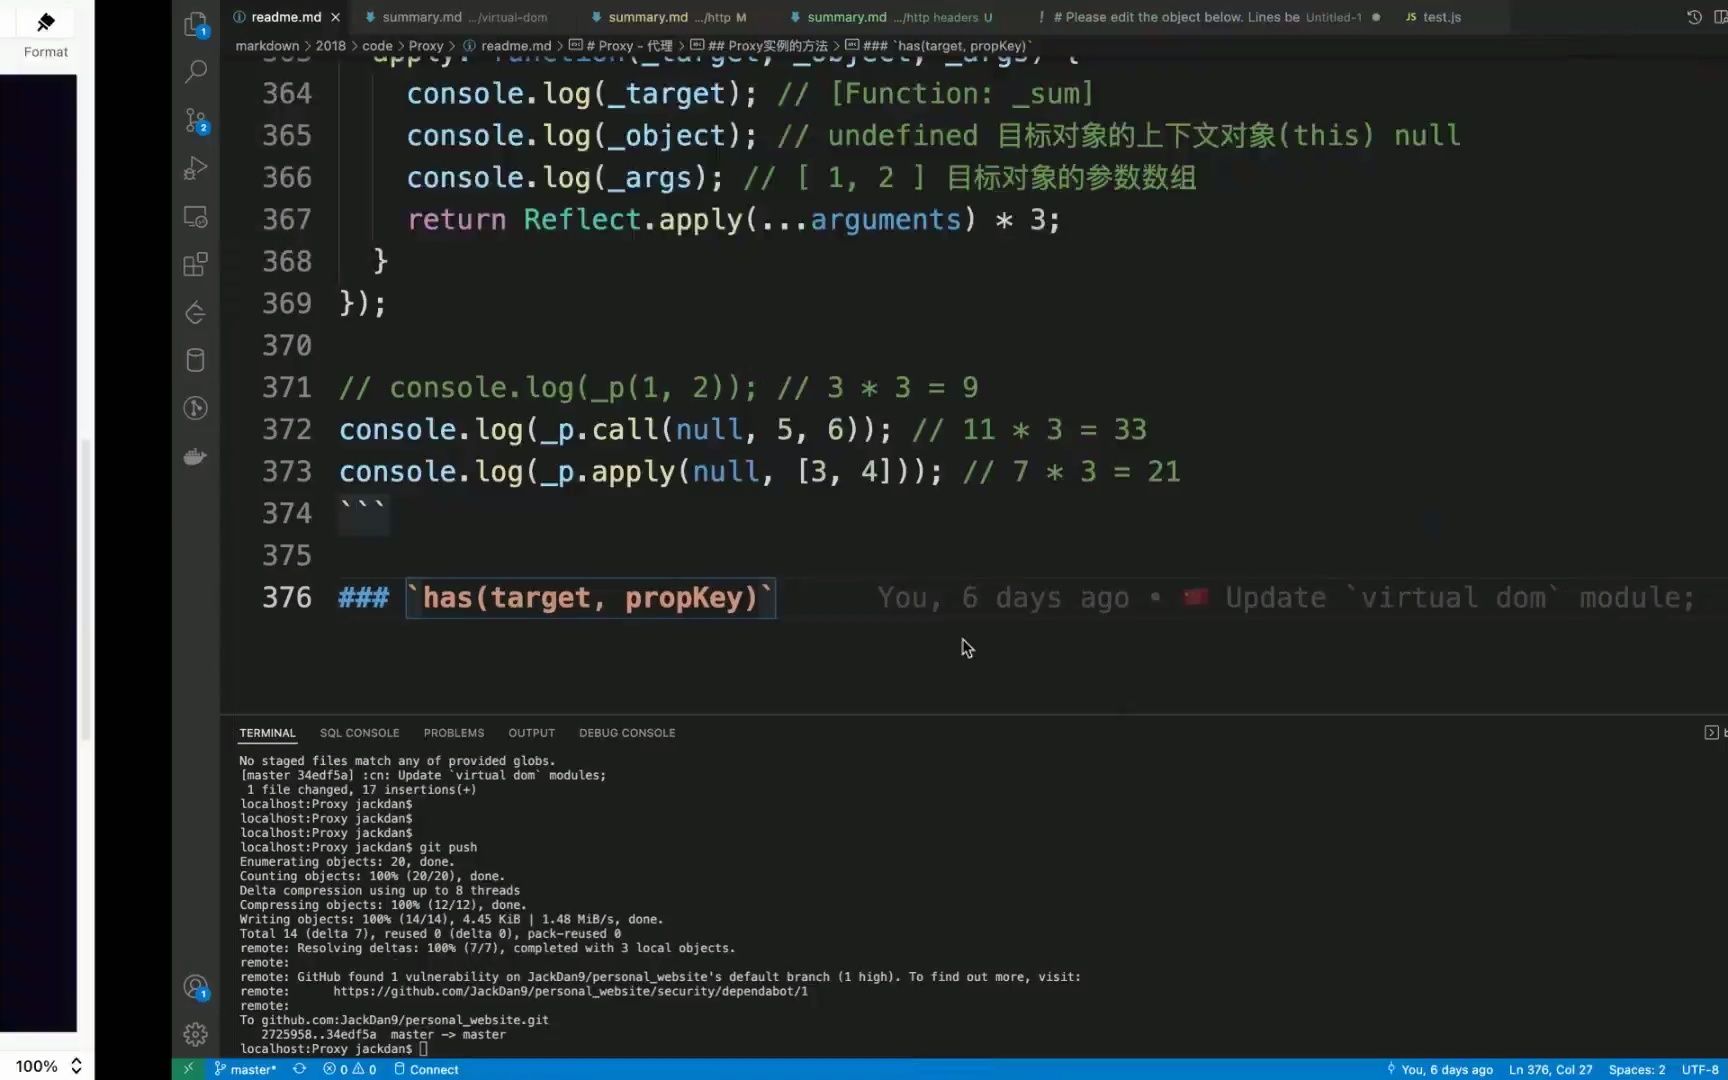Image resolution: width=1728 pixels, height=1080 pixels.
Task: Click the timeline history icon at top right
Action: pos(1694,17)
